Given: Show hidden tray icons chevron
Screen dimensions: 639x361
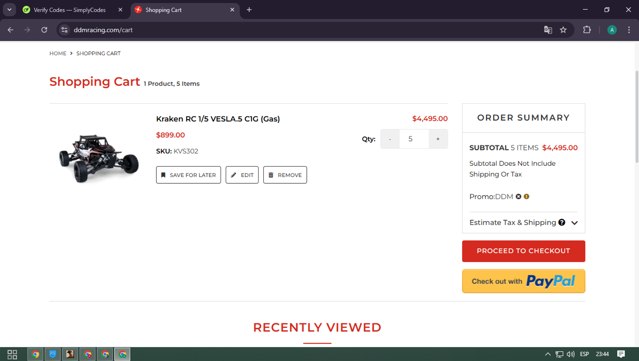Looking at the screenshot, I should 548,354.
